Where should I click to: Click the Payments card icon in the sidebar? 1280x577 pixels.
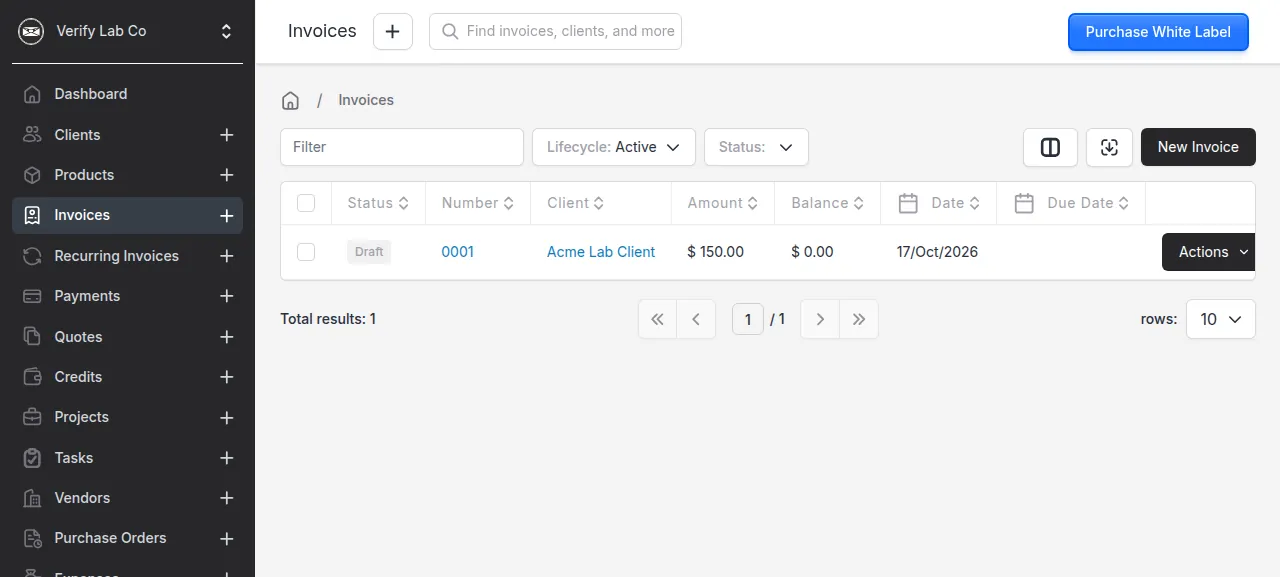click(33, 296)
